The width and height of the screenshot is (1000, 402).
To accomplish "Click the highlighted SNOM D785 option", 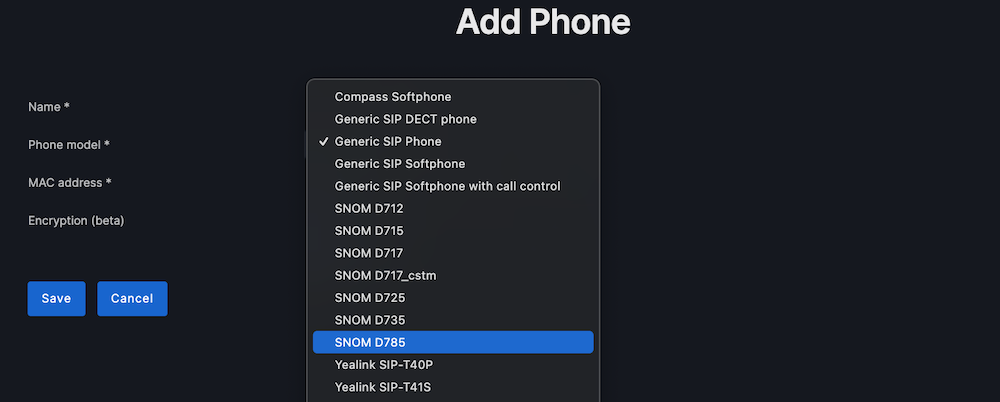I will pos(370,342).
